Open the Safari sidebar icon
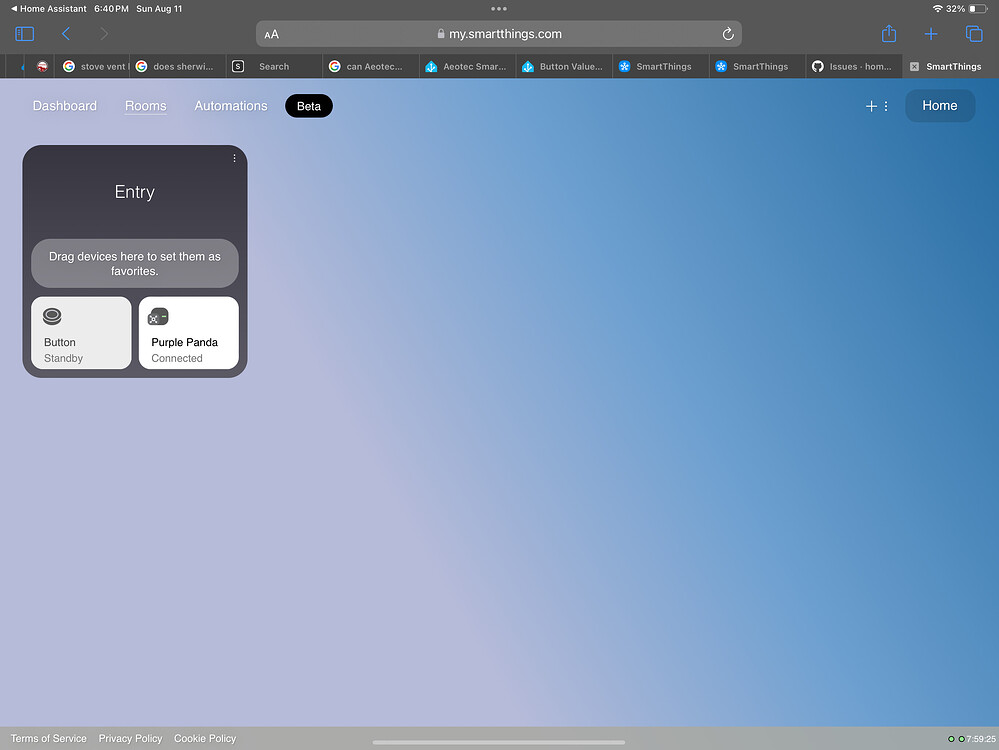Screen dimensions: 999x750 coord(24,33)
